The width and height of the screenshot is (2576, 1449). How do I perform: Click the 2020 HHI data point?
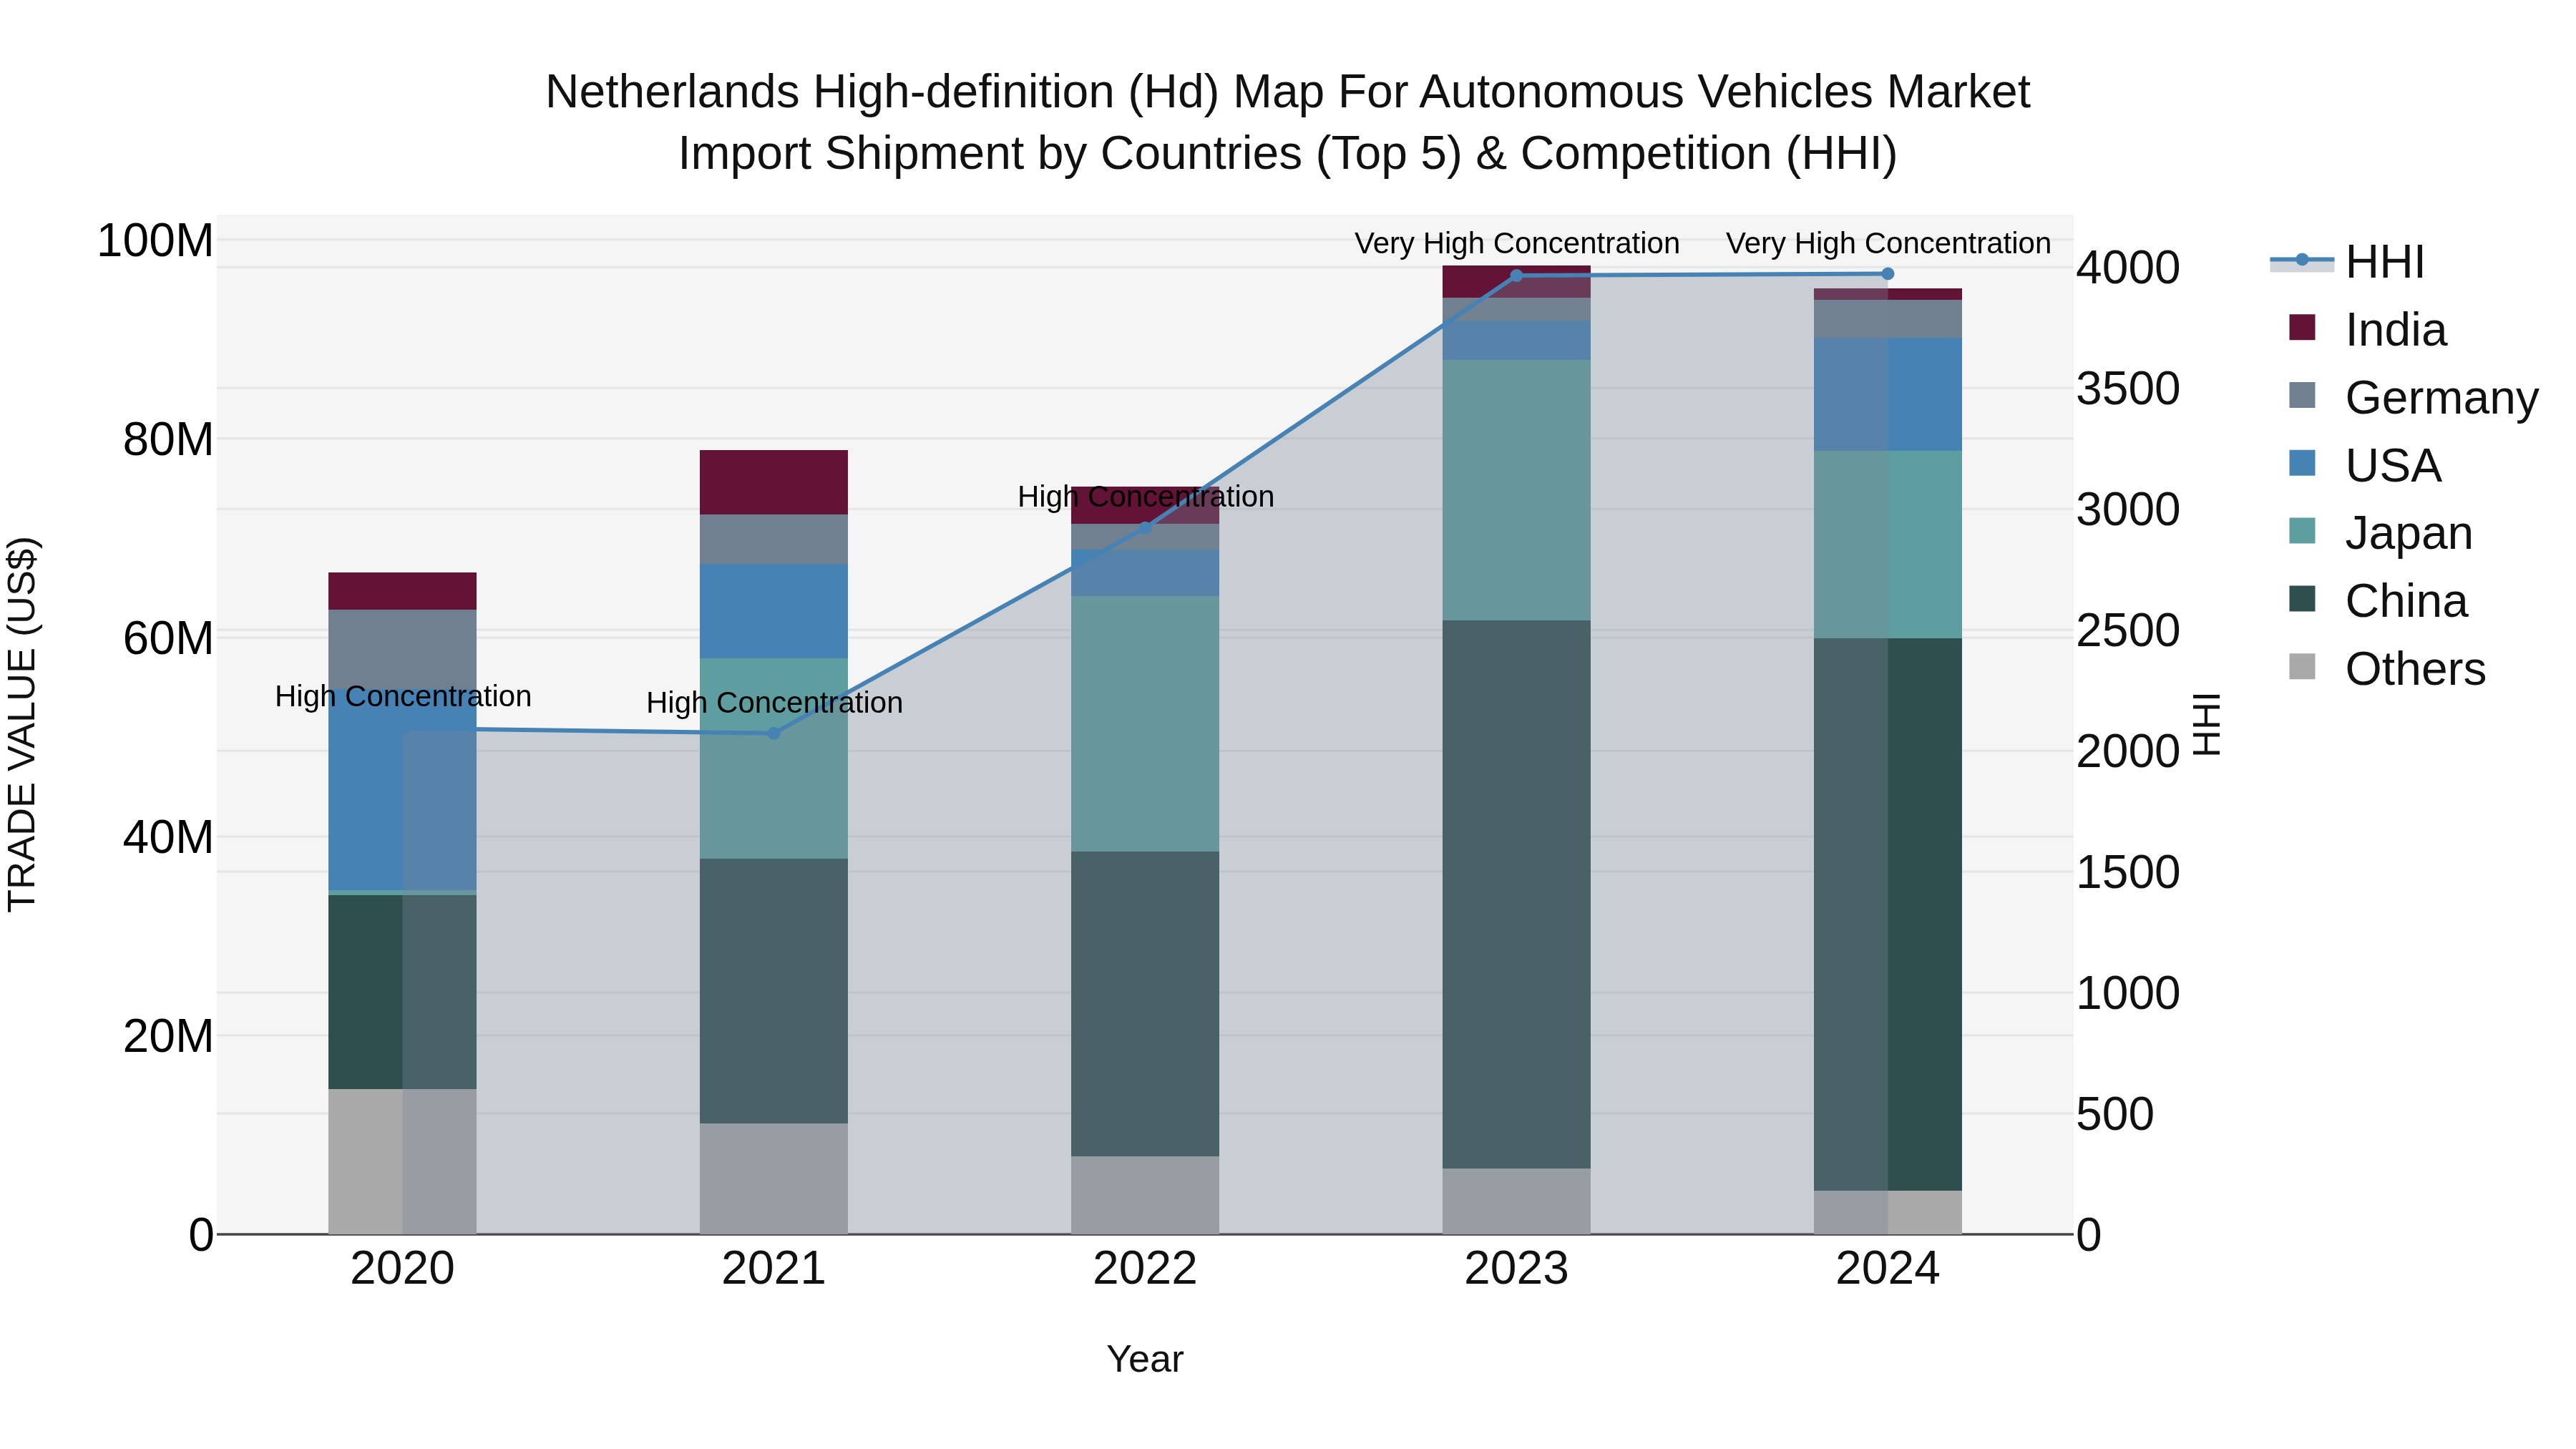(x=403, y=729)
